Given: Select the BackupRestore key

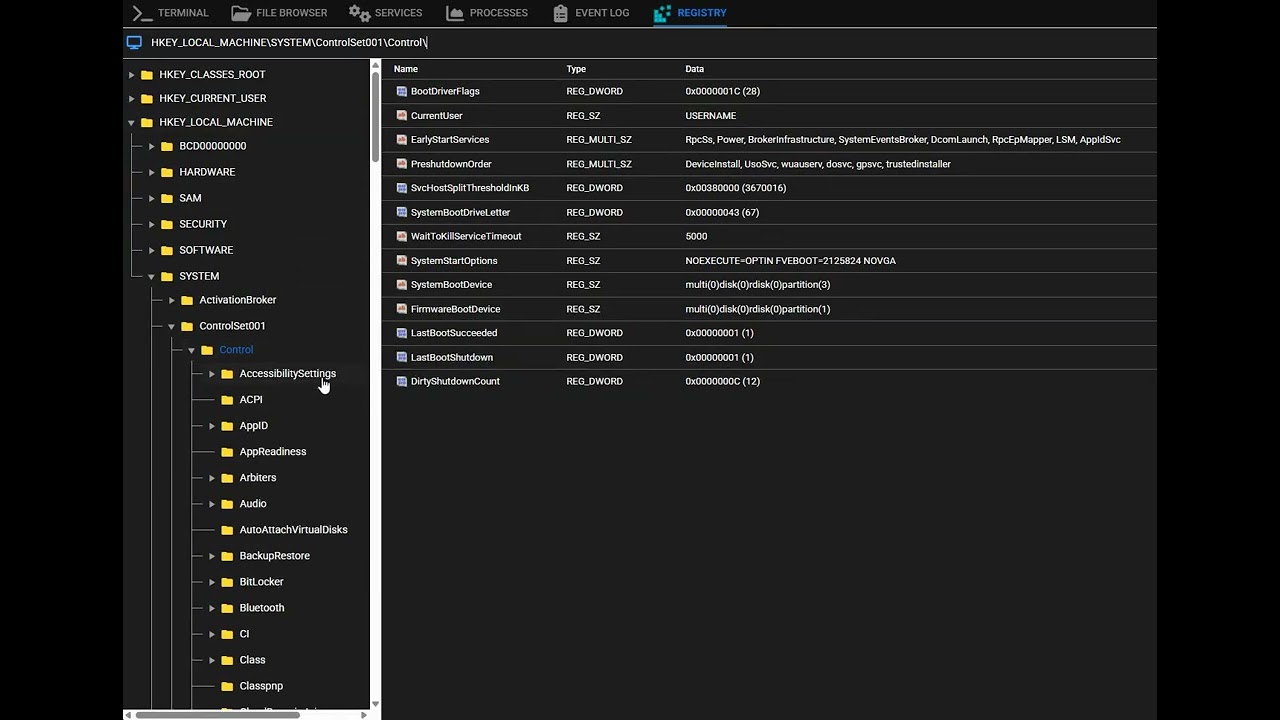Looking at the screenshot, I should [274, 556].
